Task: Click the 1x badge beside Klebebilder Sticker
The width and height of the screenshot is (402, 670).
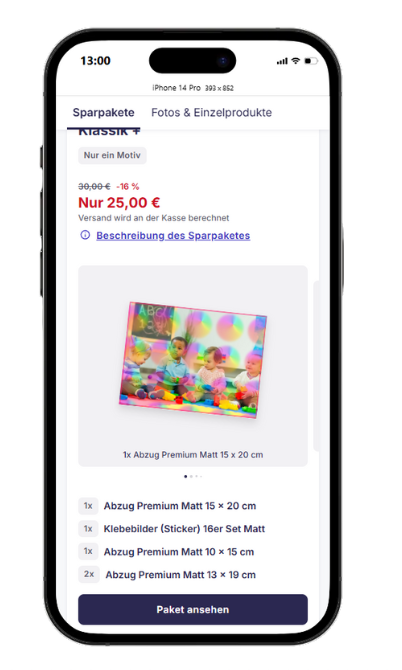Action: (x=88, y=529)
